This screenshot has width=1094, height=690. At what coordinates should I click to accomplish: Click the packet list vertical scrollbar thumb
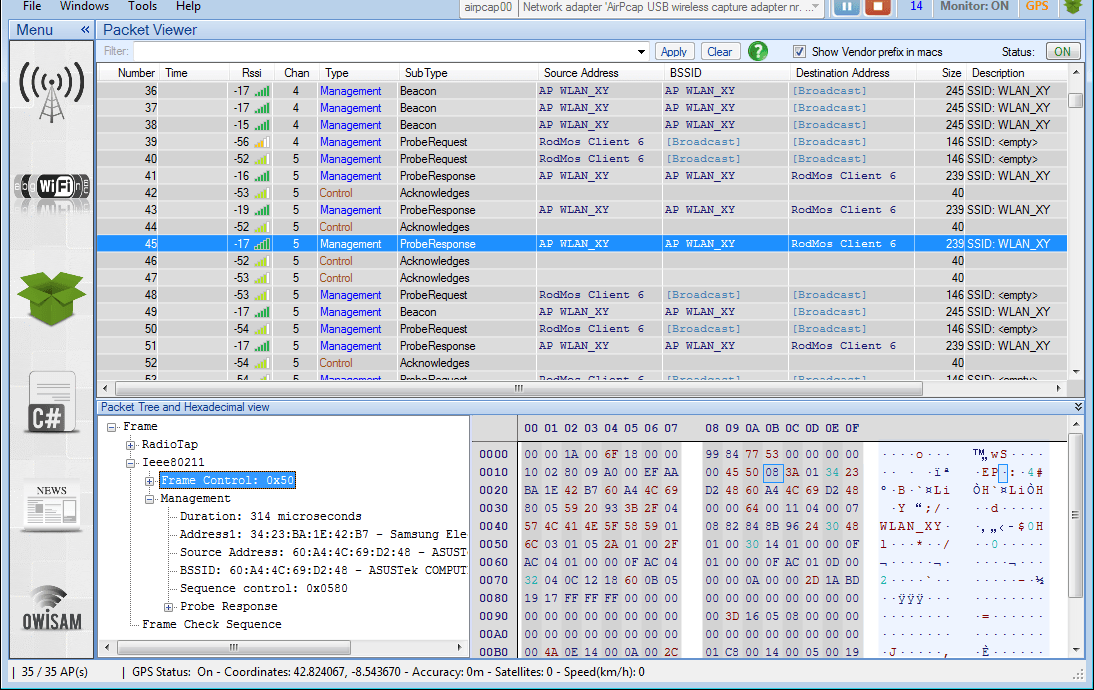pyautogui.click(x=1076, y=100)
